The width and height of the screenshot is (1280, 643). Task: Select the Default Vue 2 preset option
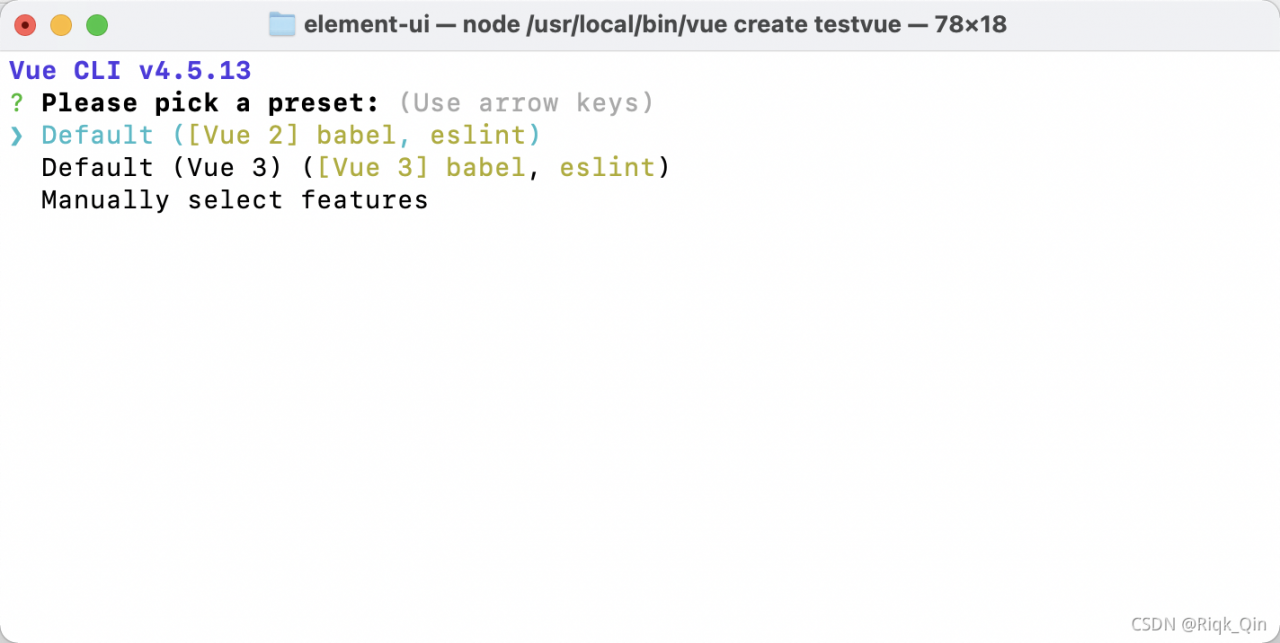[290, 135]
